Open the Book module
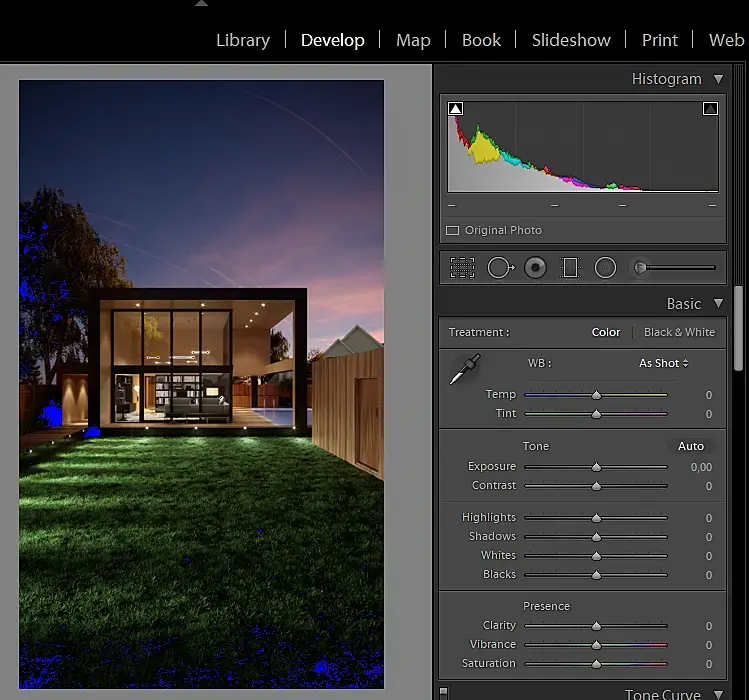749x700 pixels. [481, 40]
